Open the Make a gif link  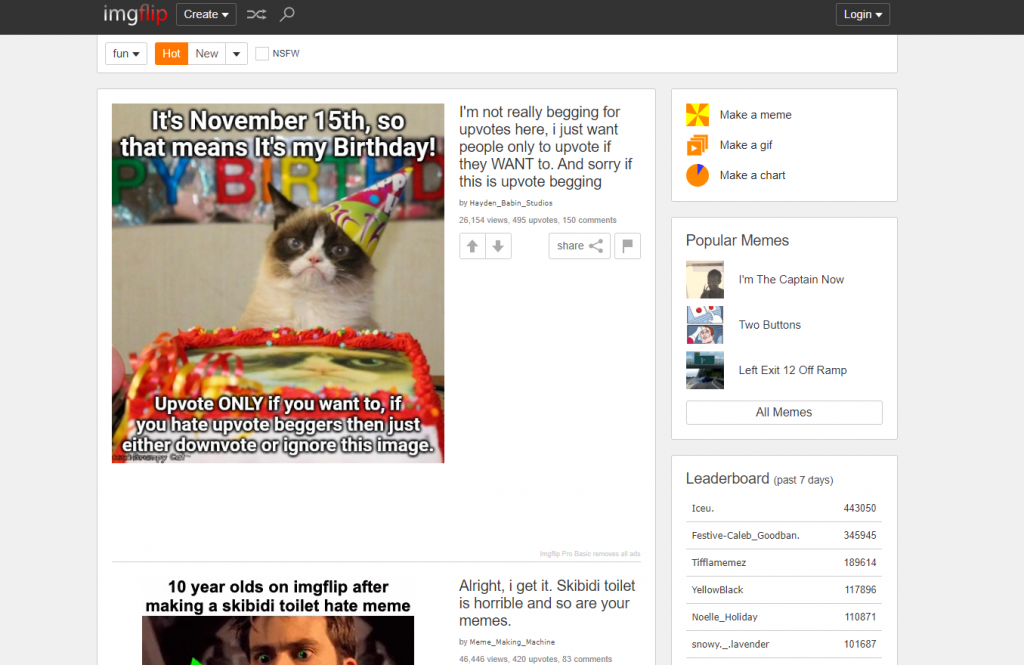746,145
